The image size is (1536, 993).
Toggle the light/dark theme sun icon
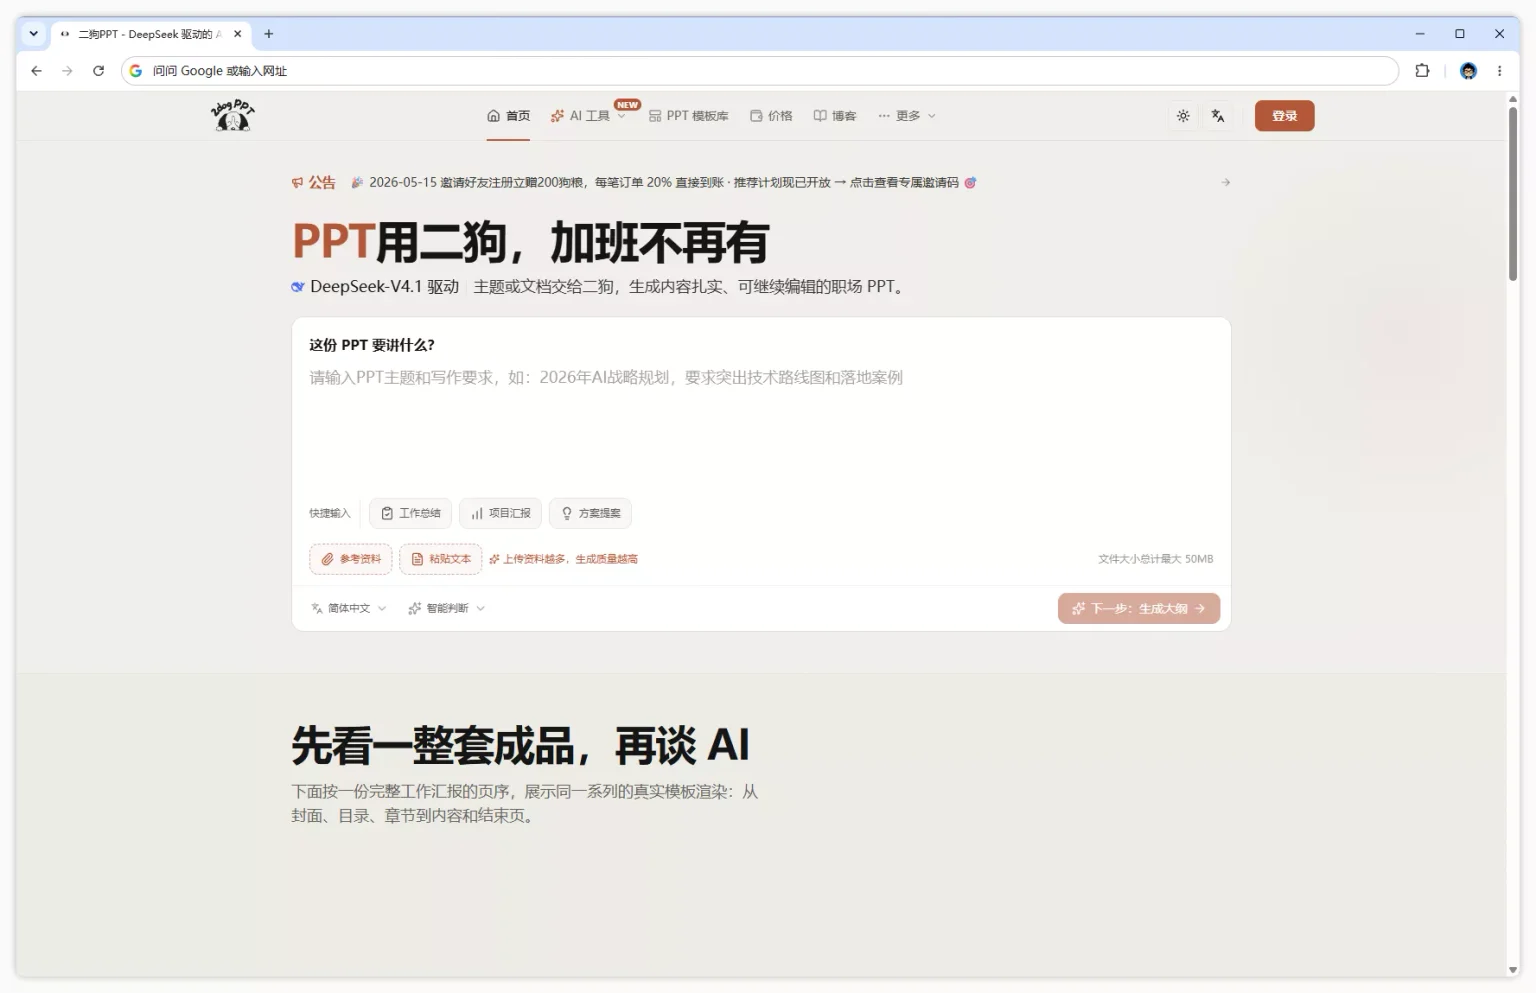[x=1183, y=116]
